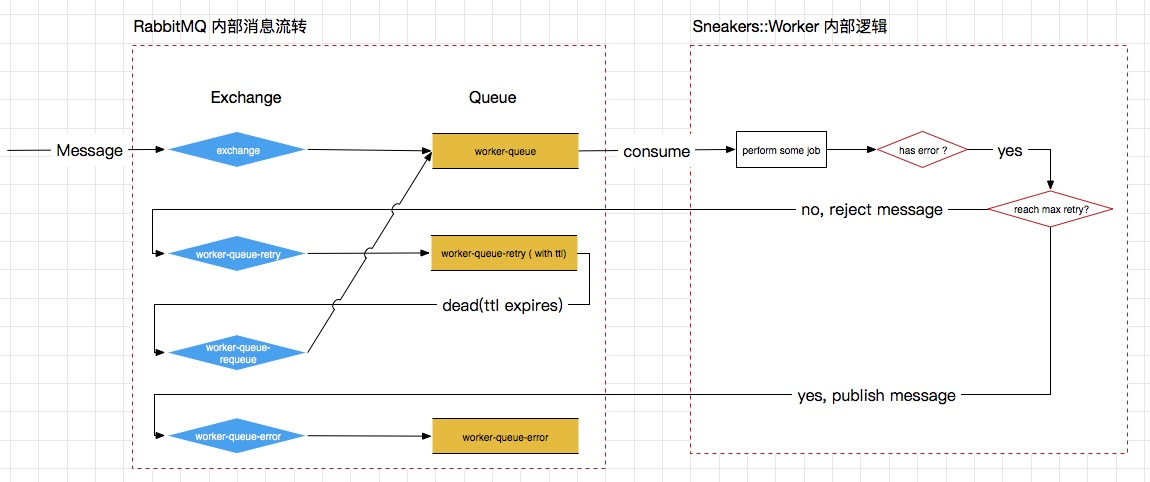This screenshot has height=482, width=1150.
Task: Click the 'yes, publish message' label
Action: coord(876,396)
